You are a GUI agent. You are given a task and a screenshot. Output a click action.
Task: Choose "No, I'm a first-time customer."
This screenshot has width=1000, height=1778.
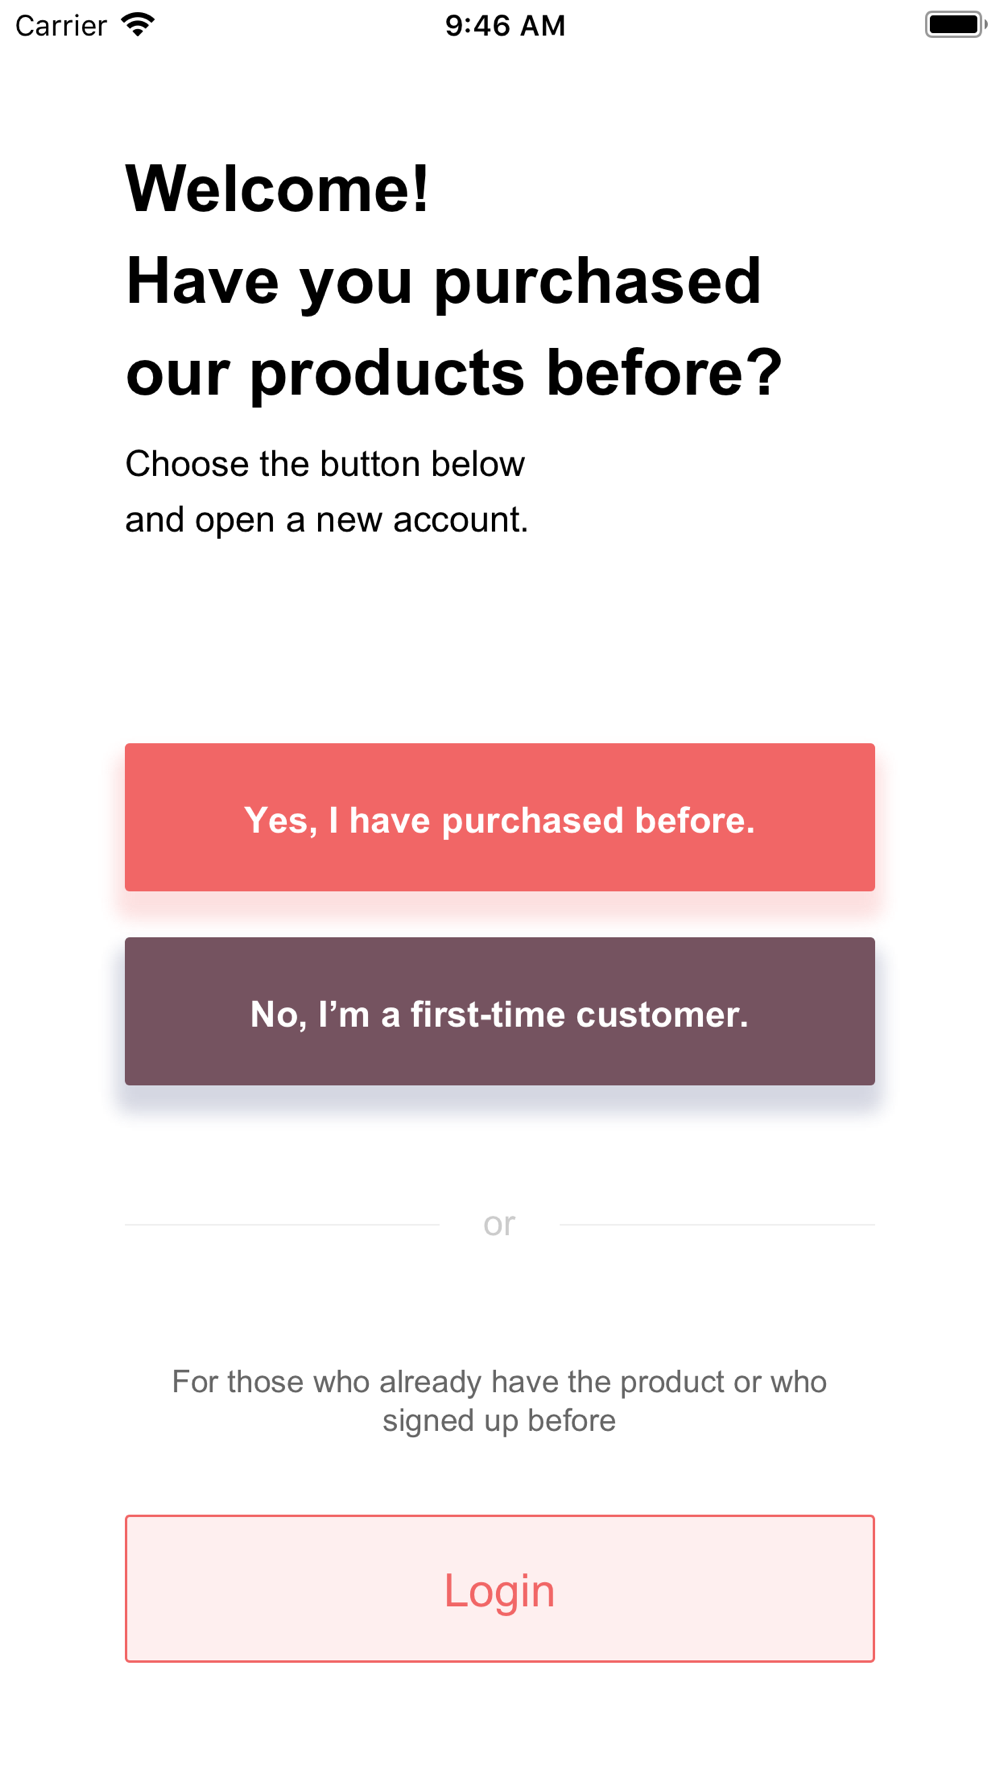pyautogui.click(x=499, y=1014)
